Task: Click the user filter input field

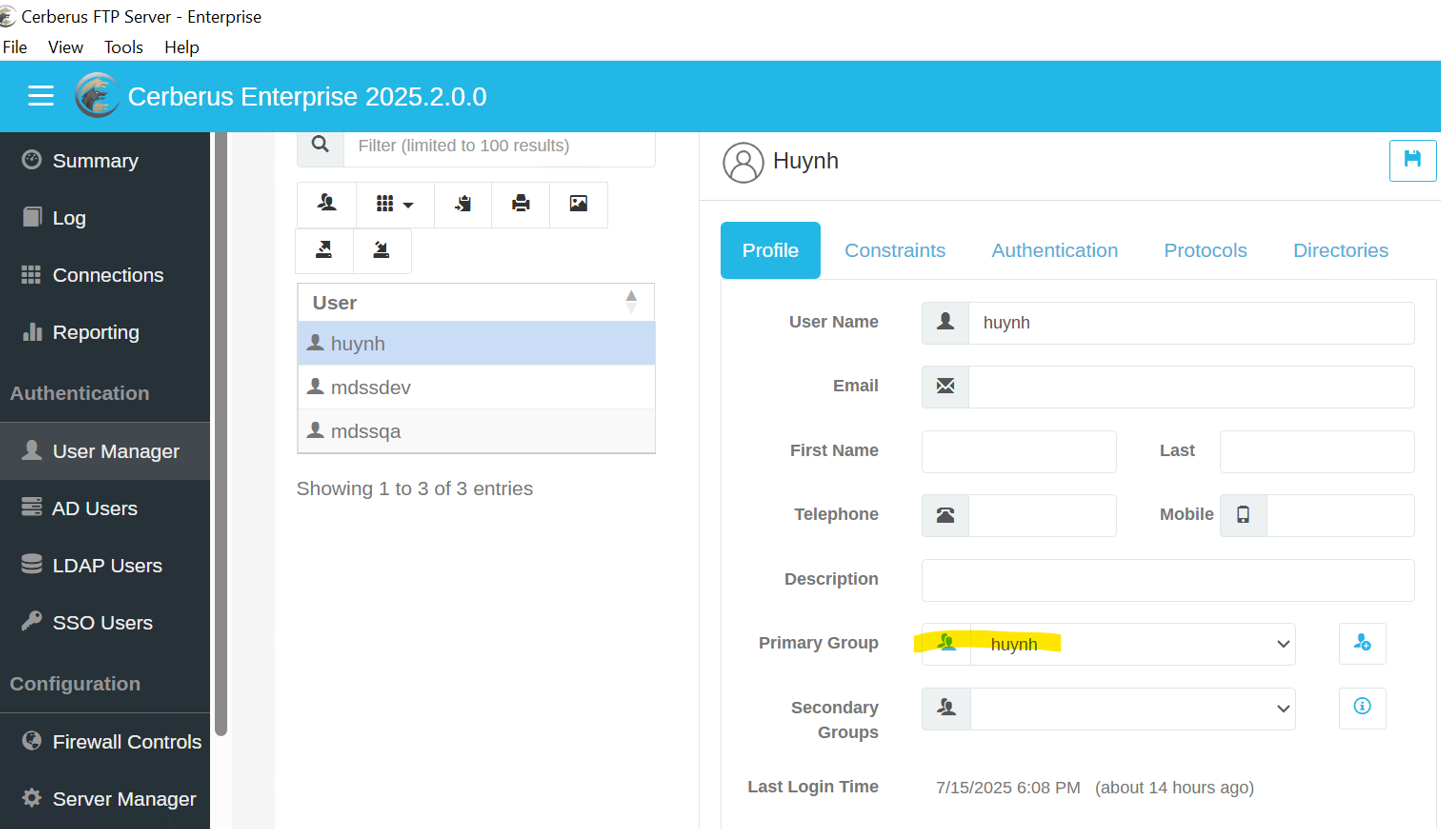Action: coord(499,145)
